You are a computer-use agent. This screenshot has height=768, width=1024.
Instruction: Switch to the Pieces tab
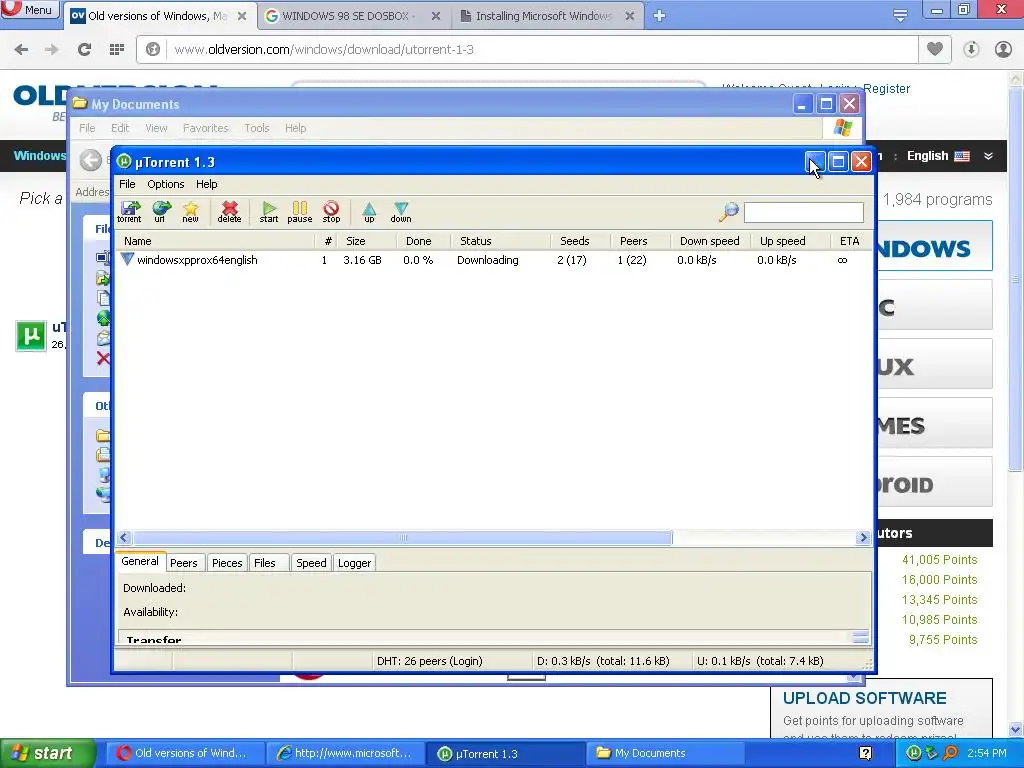[227, 563]
